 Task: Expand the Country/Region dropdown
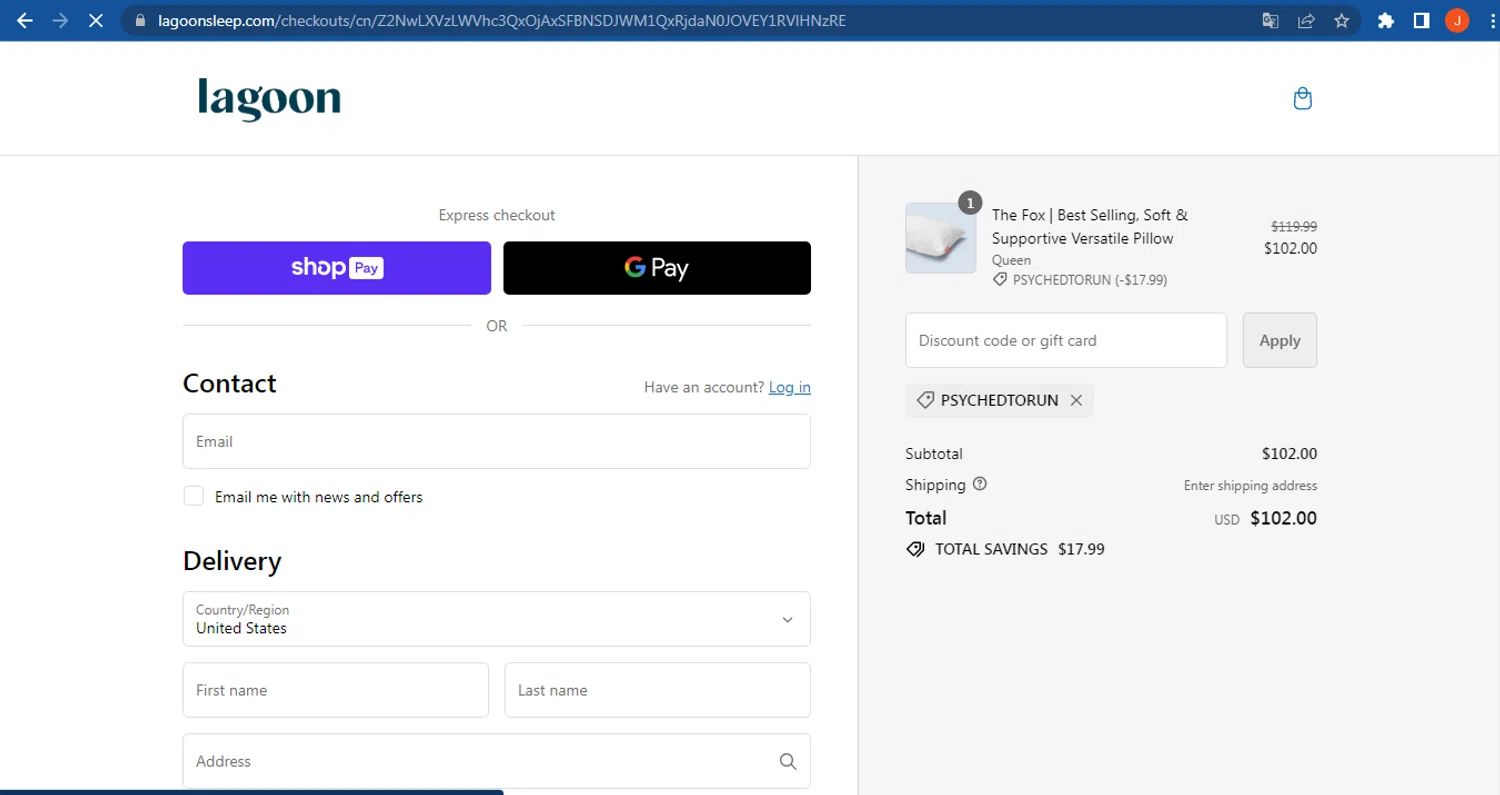pos(496,619)
